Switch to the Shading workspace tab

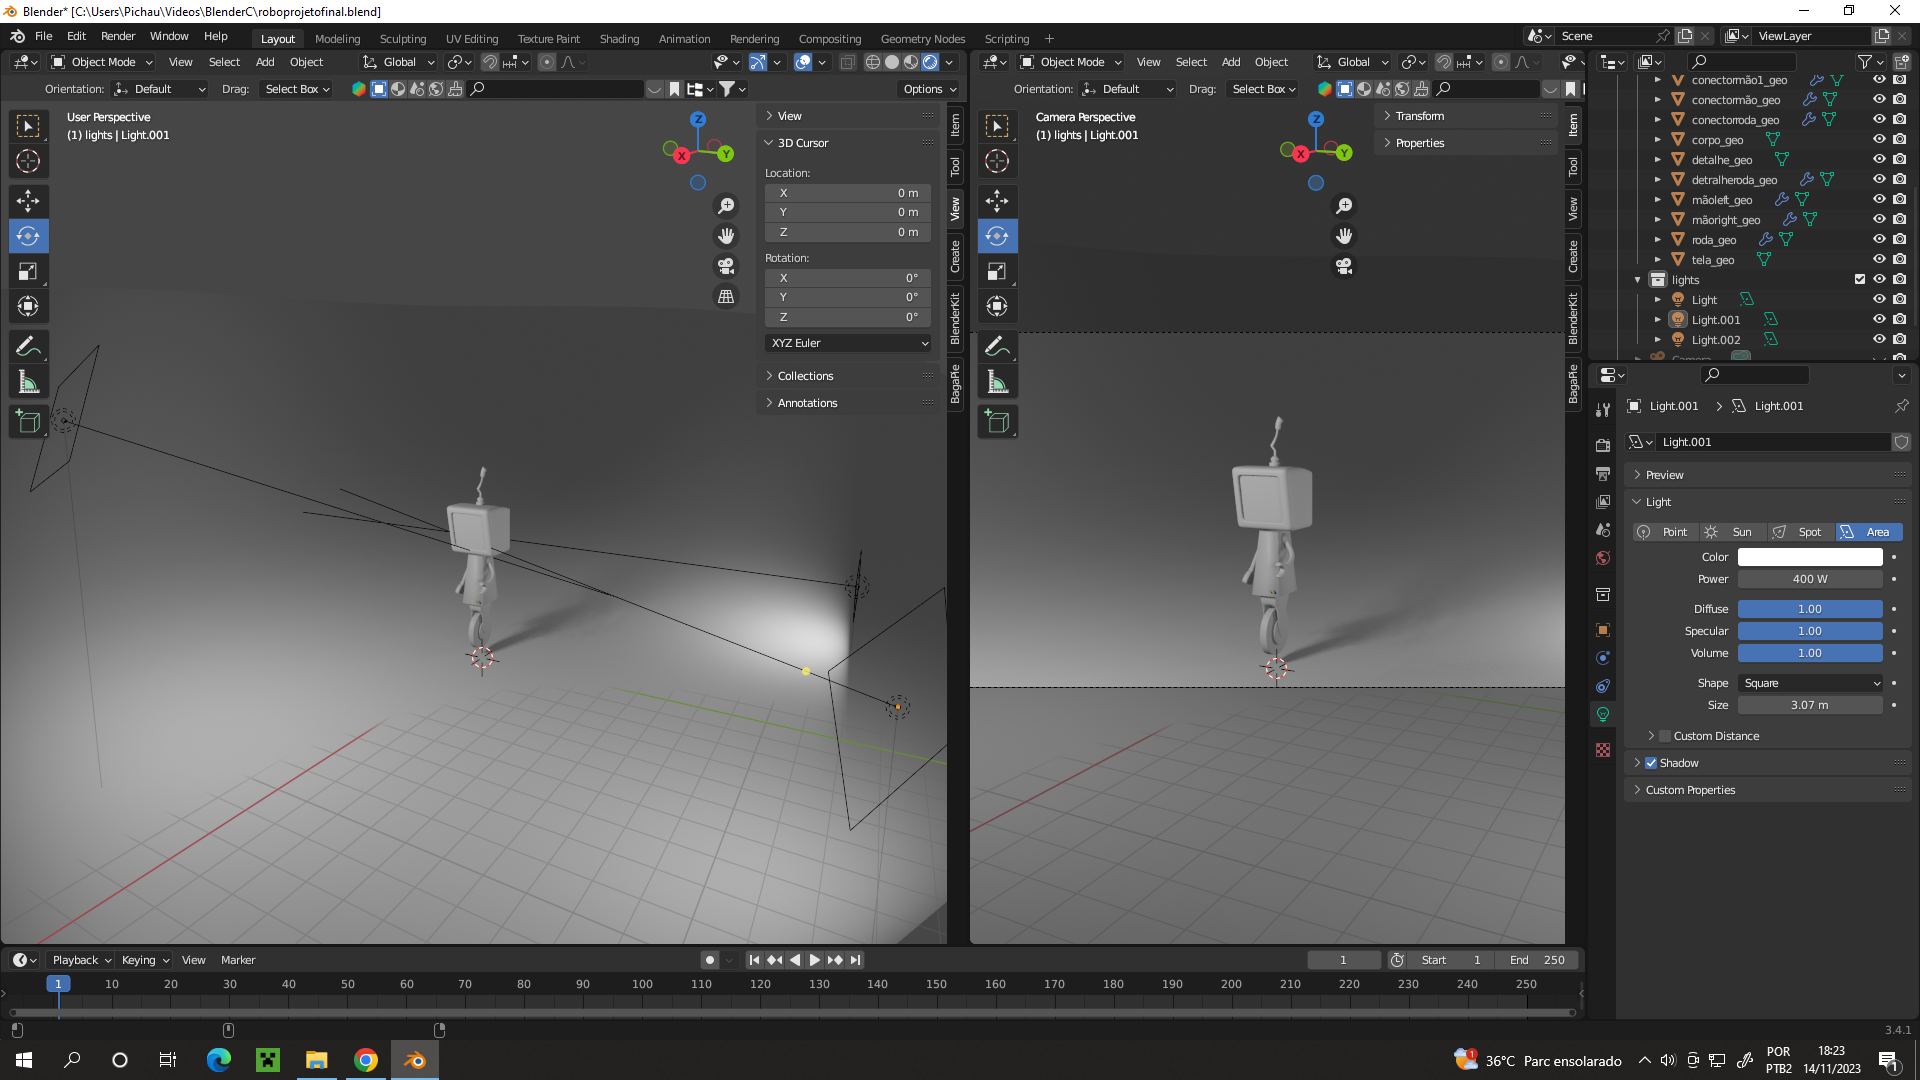[x=619, y=38]
